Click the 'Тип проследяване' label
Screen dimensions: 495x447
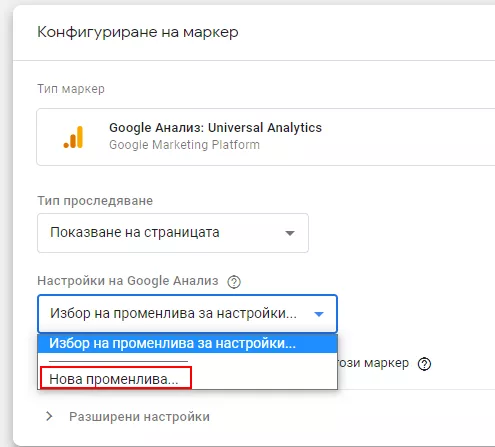click(95, 201)
